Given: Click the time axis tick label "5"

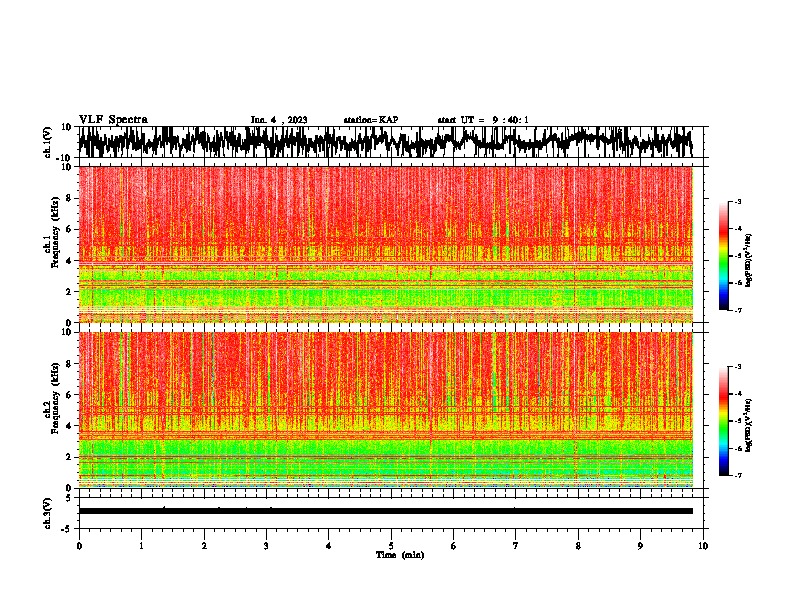Looking at the screenshot, I should coord(391,546).
